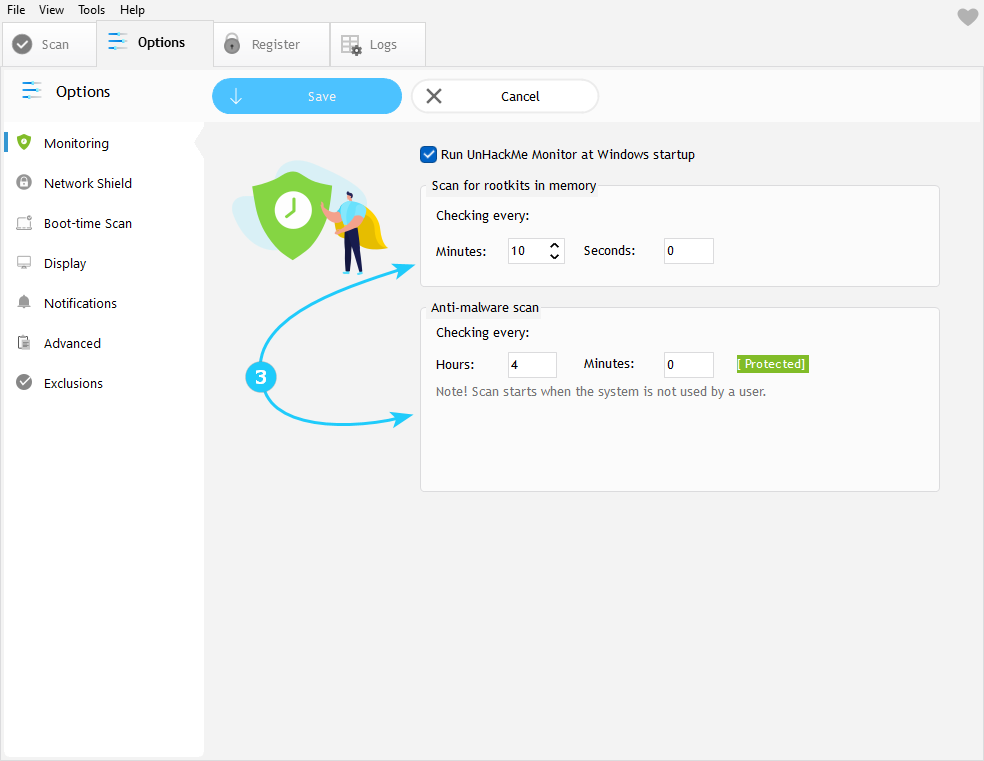Click the Notifications bell icon
984x761 pixels.
(x=24, y=303)
